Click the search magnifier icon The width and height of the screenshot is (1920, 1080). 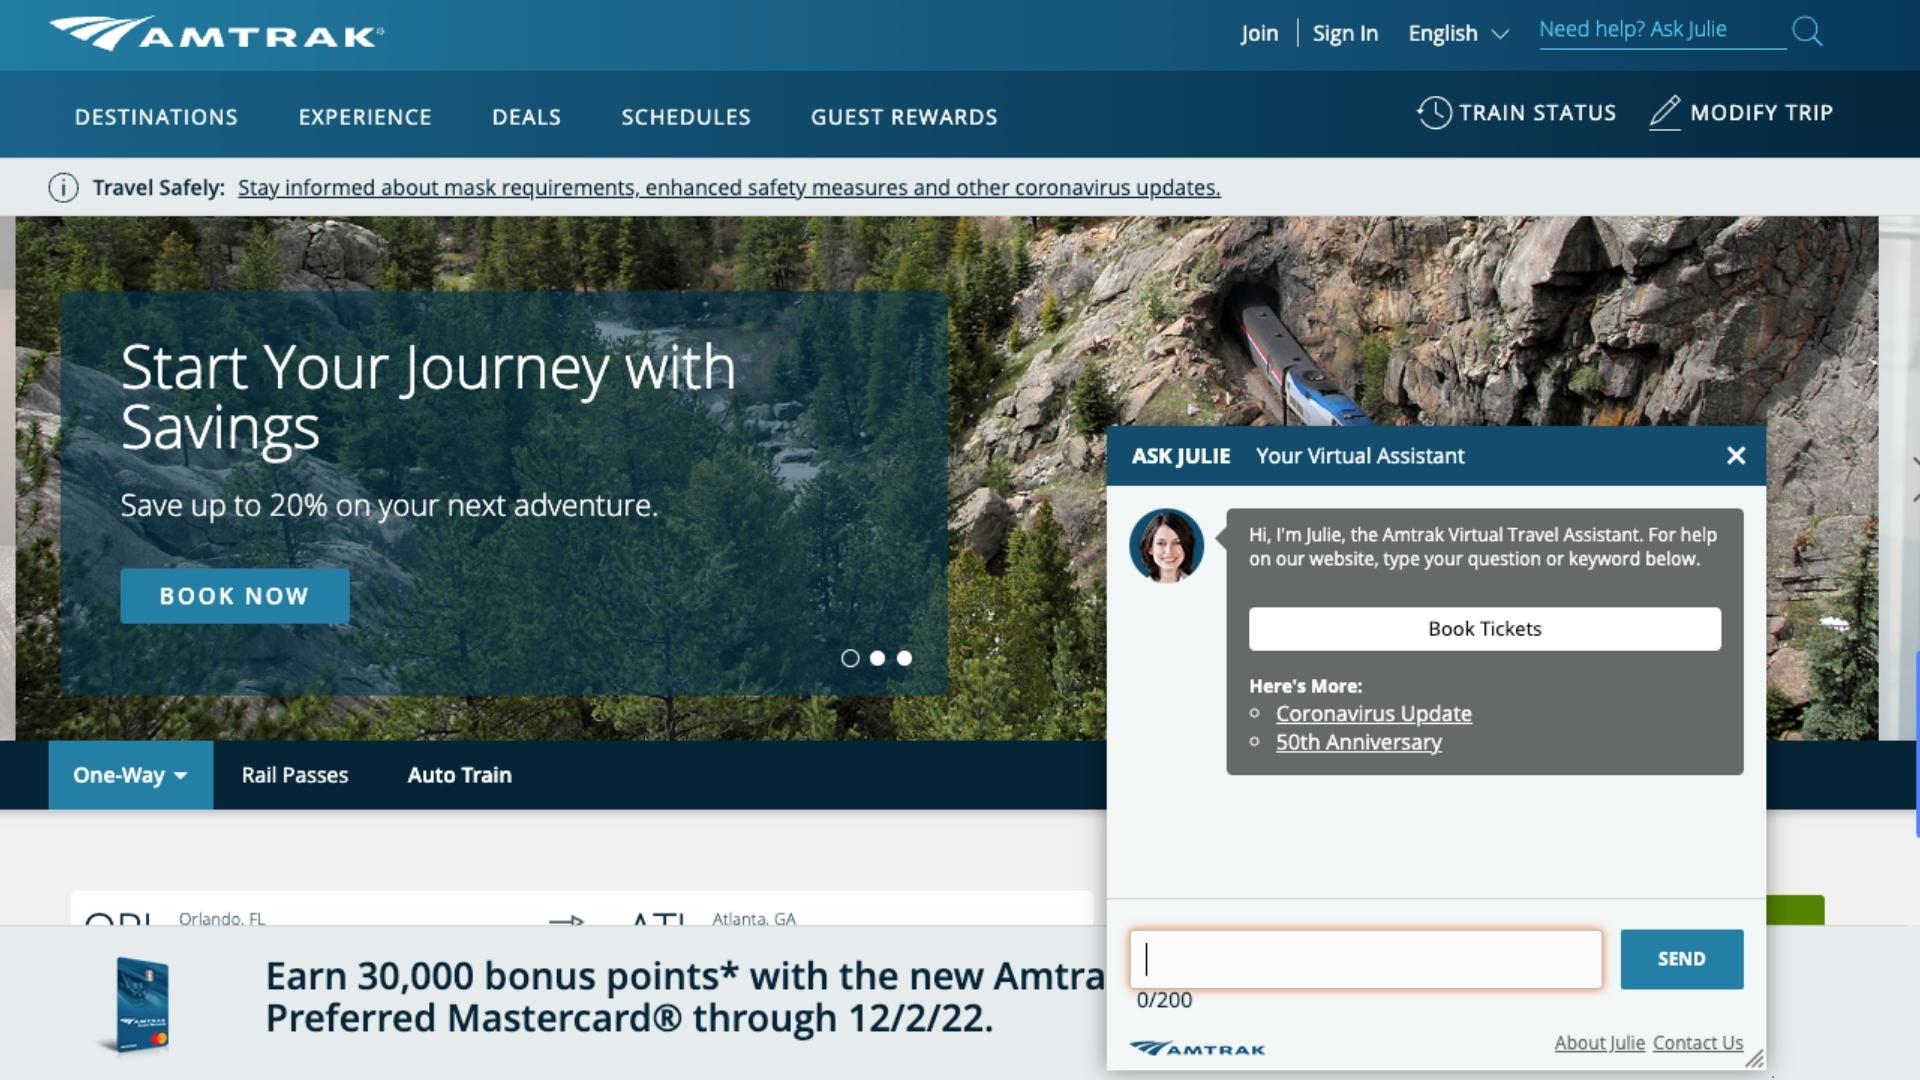pos(1806,32)
